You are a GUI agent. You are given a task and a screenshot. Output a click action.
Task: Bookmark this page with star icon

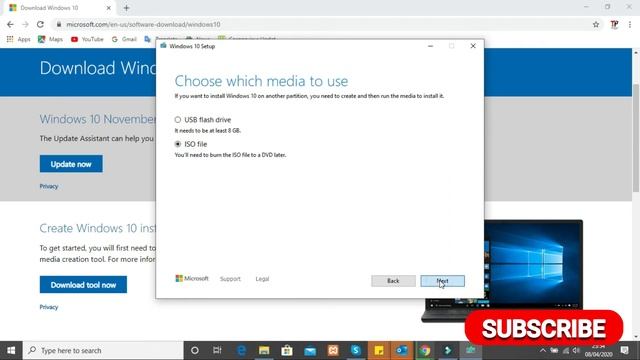[x=596, y=24]
